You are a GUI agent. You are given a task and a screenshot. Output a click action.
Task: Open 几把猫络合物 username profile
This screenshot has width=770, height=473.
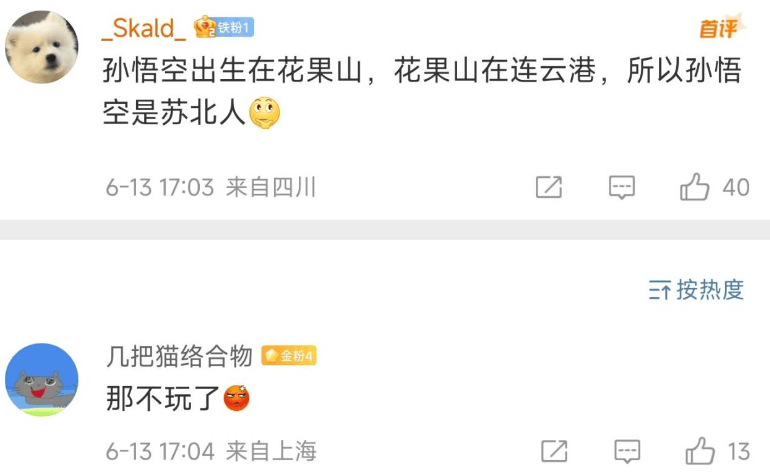click(x=179, y=356)
